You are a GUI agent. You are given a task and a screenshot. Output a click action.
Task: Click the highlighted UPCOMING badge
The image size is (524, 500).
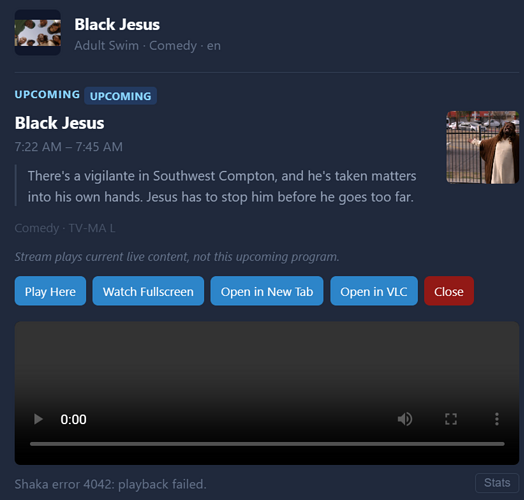click(x=121, y=96)
